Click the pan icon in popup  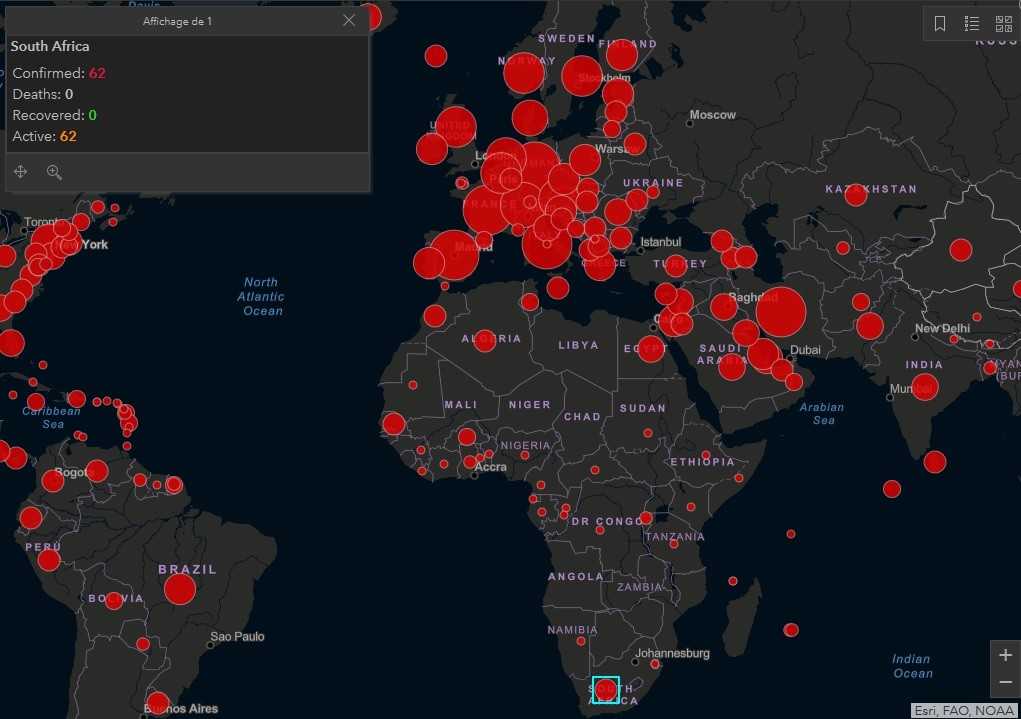click(20, 172)
